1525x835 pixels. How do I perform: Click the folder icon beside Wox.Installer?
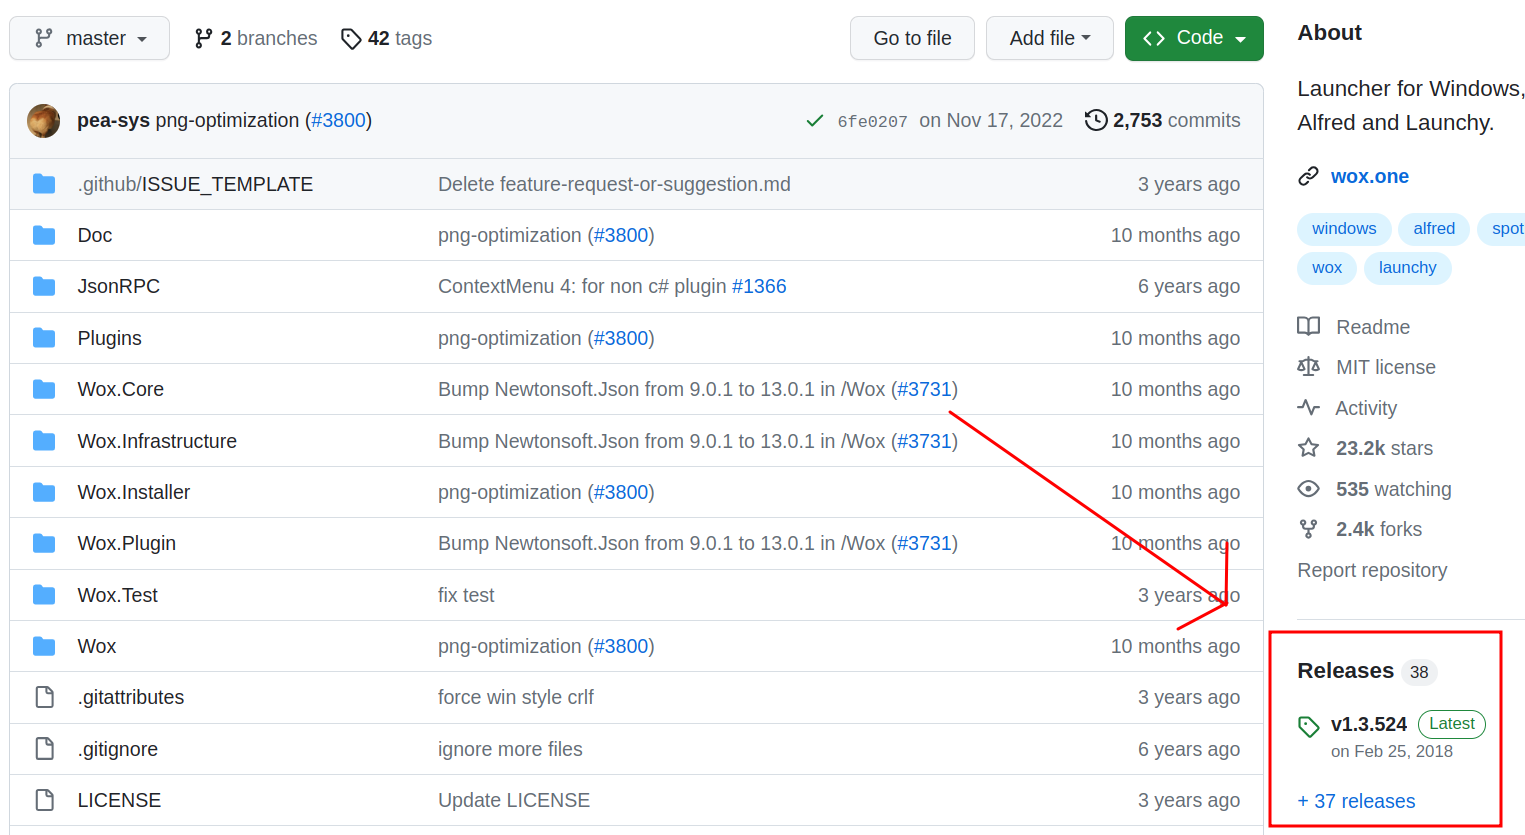coord(44,492)
